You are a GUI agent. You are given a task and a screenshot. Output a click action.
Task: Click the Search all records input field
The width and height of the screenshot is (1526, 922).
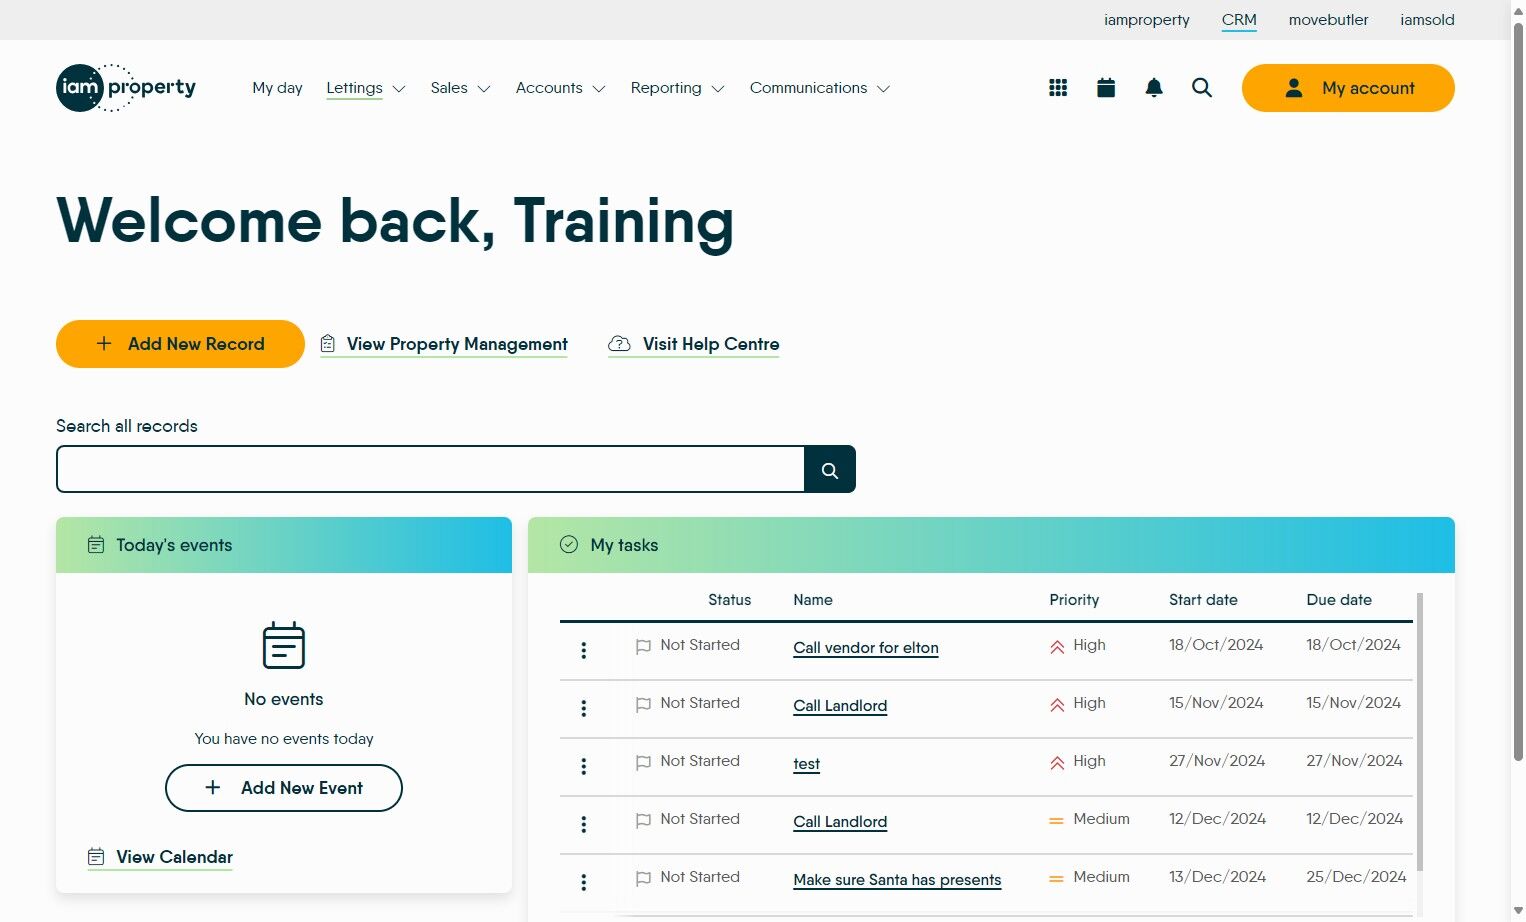(x=431, y=470)
